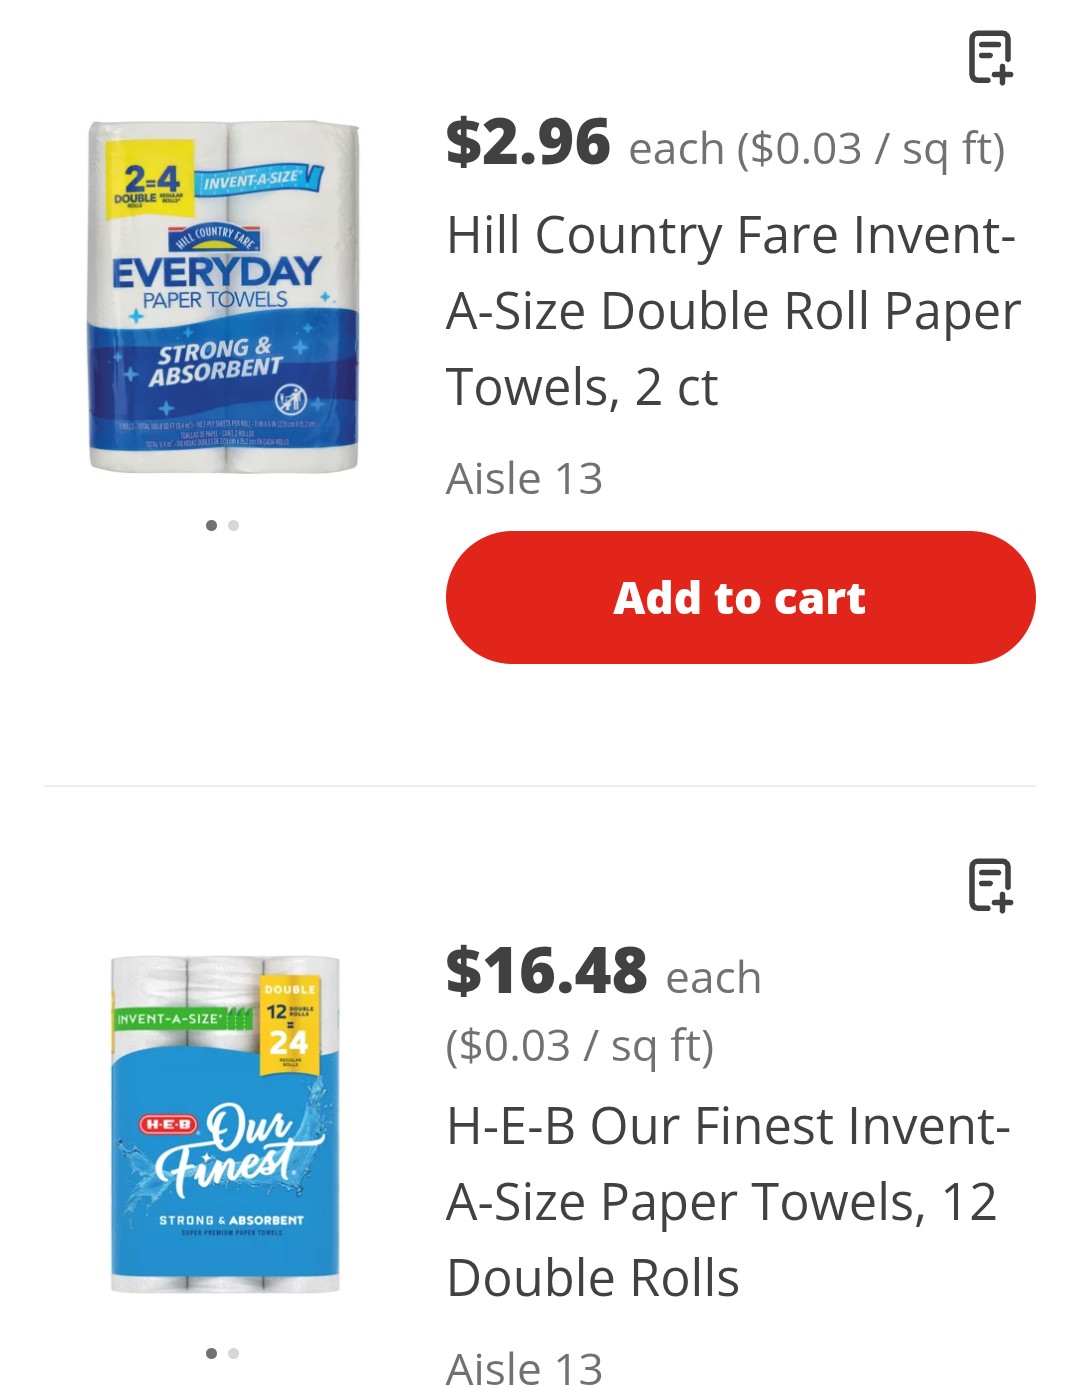Select second image dot under Our Finest package

point(234,1353)
